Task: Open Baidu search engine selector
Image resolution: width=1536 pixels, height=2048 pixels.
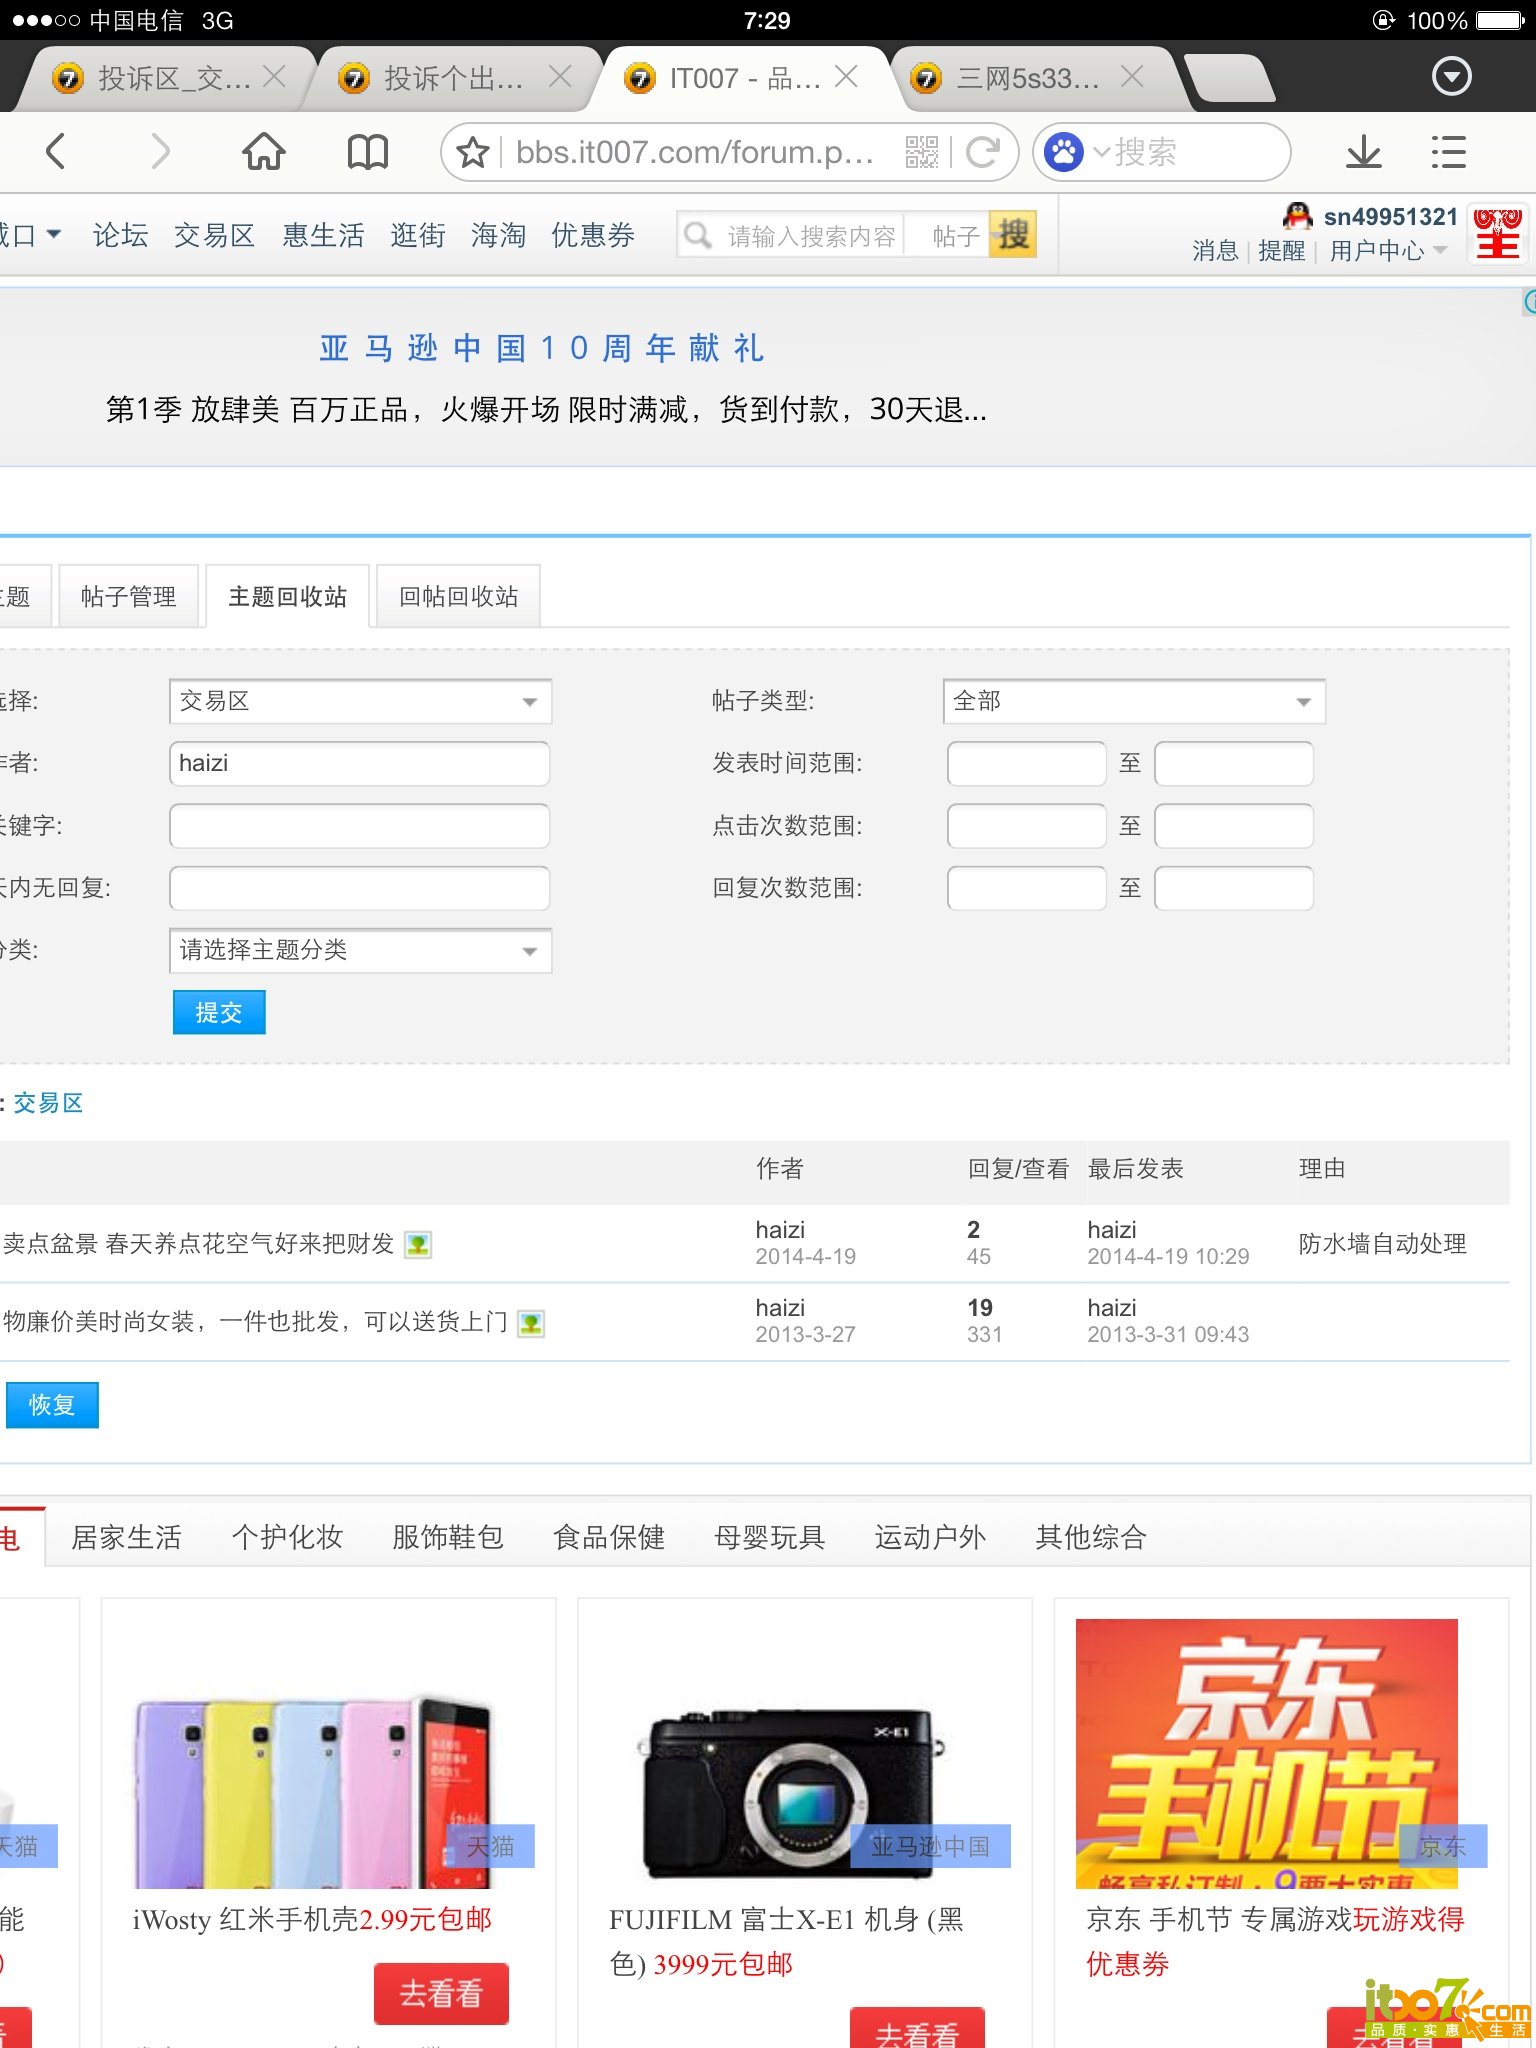Action: tap(1076, 152)
